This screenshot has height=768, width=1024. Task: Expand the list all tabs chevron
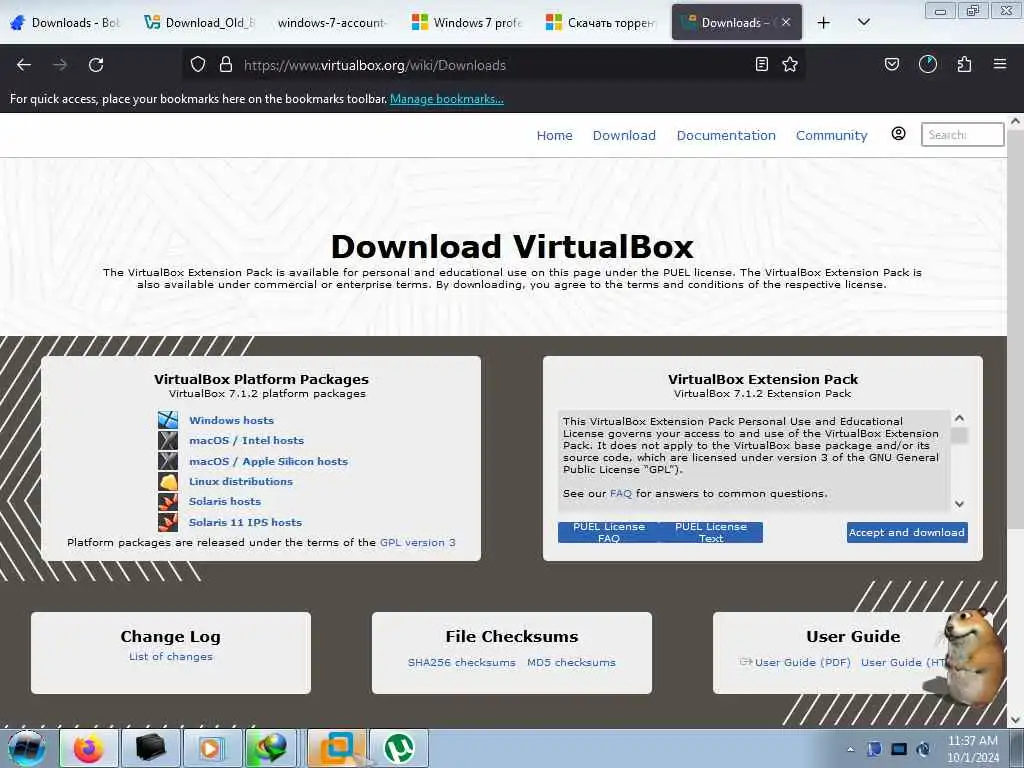(x=863, y=22)
